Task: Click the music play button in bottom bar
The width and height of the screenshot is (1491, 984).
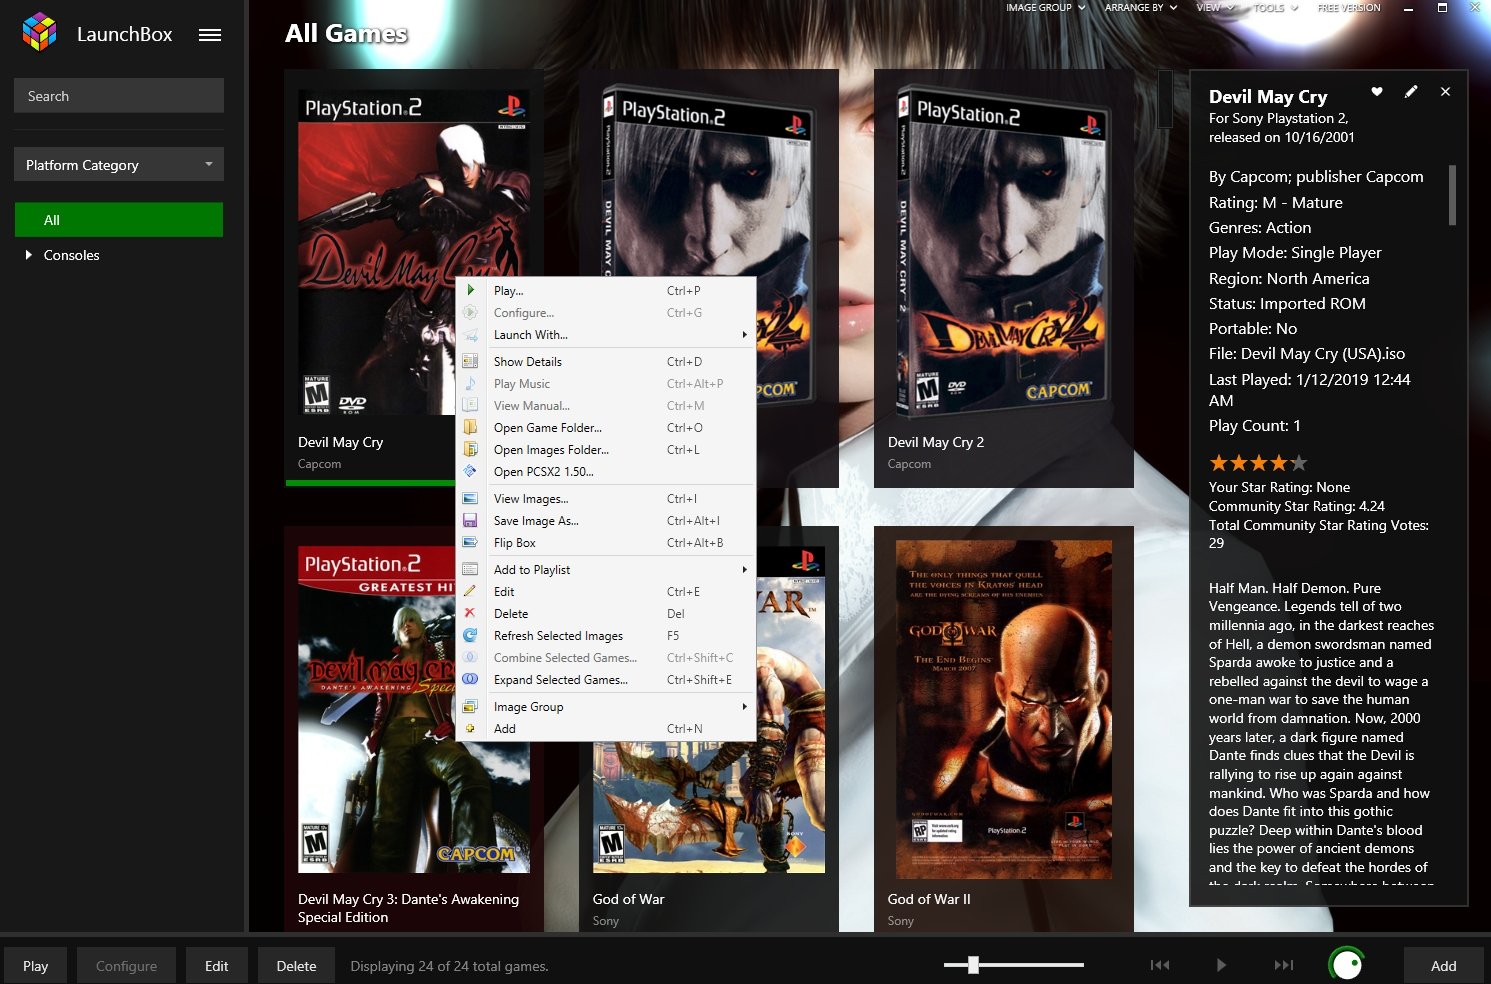Action: [1221, 965]
